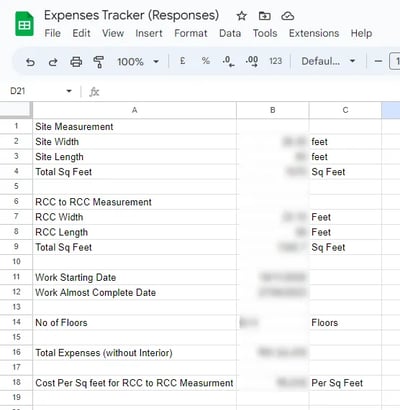Viewport: 400px width, 410px height.
Task: Open the File menu
Action: point(53,33)
